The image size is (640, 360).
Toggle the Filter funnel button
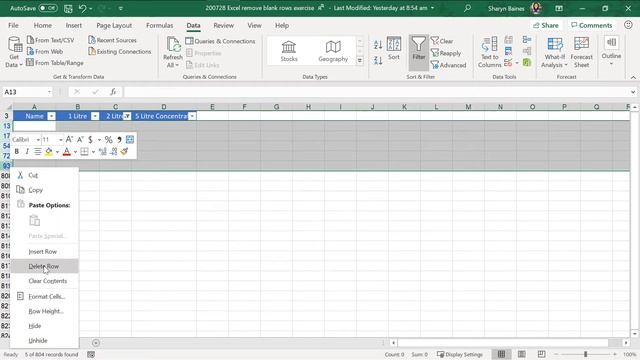418,52
